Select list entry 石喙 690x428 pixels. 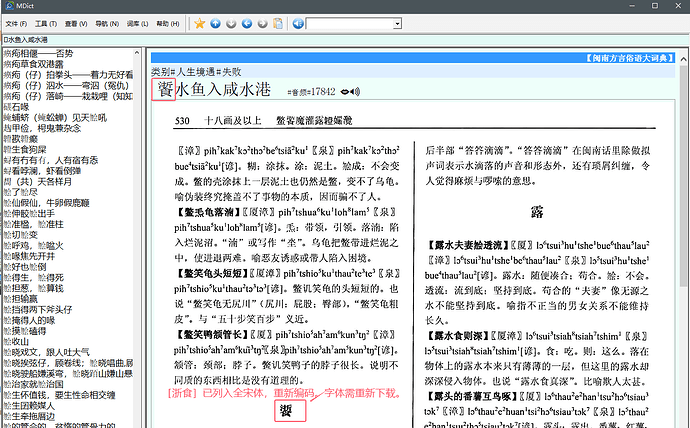coord(16,107)
